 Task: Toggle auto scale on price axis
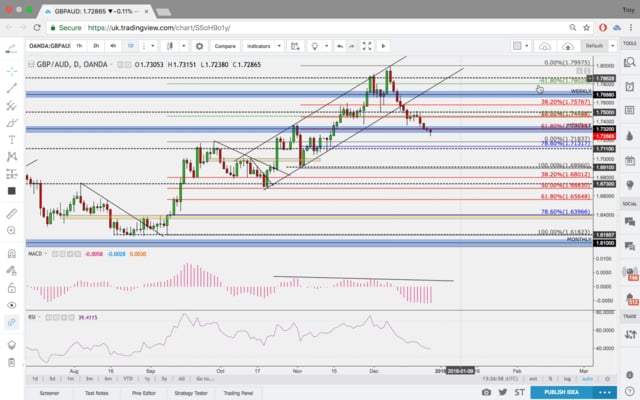[585, 379]
